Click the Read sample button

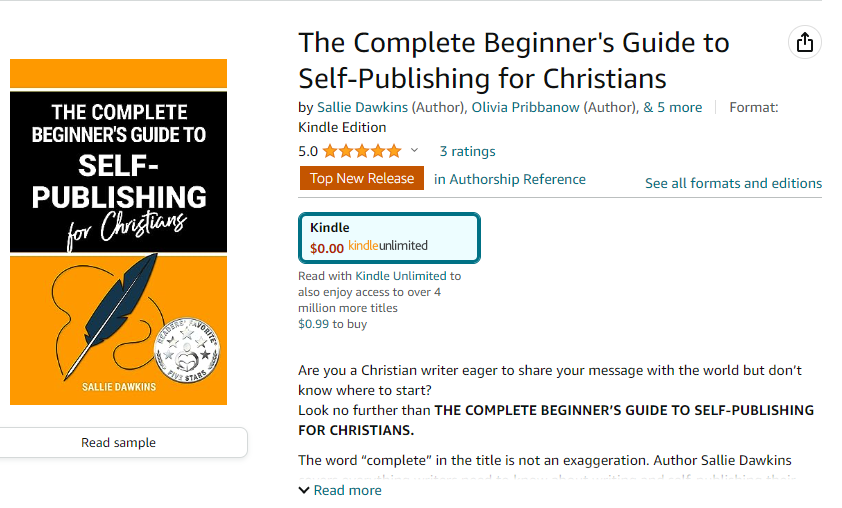click(119, 442)
